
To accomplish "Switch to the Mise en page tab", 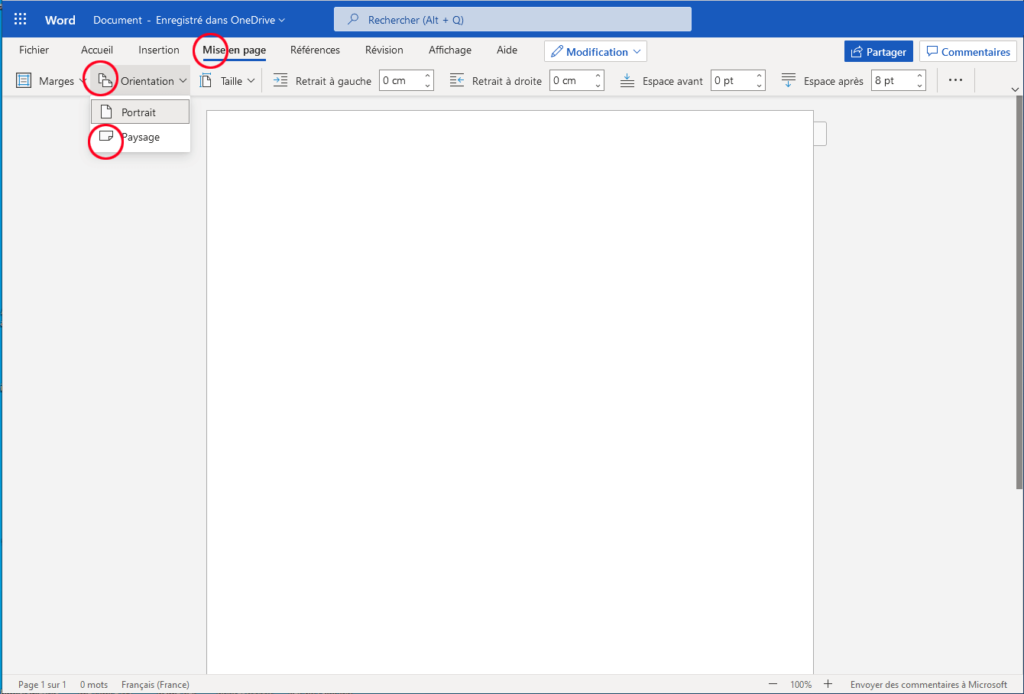I will (234, 50).
